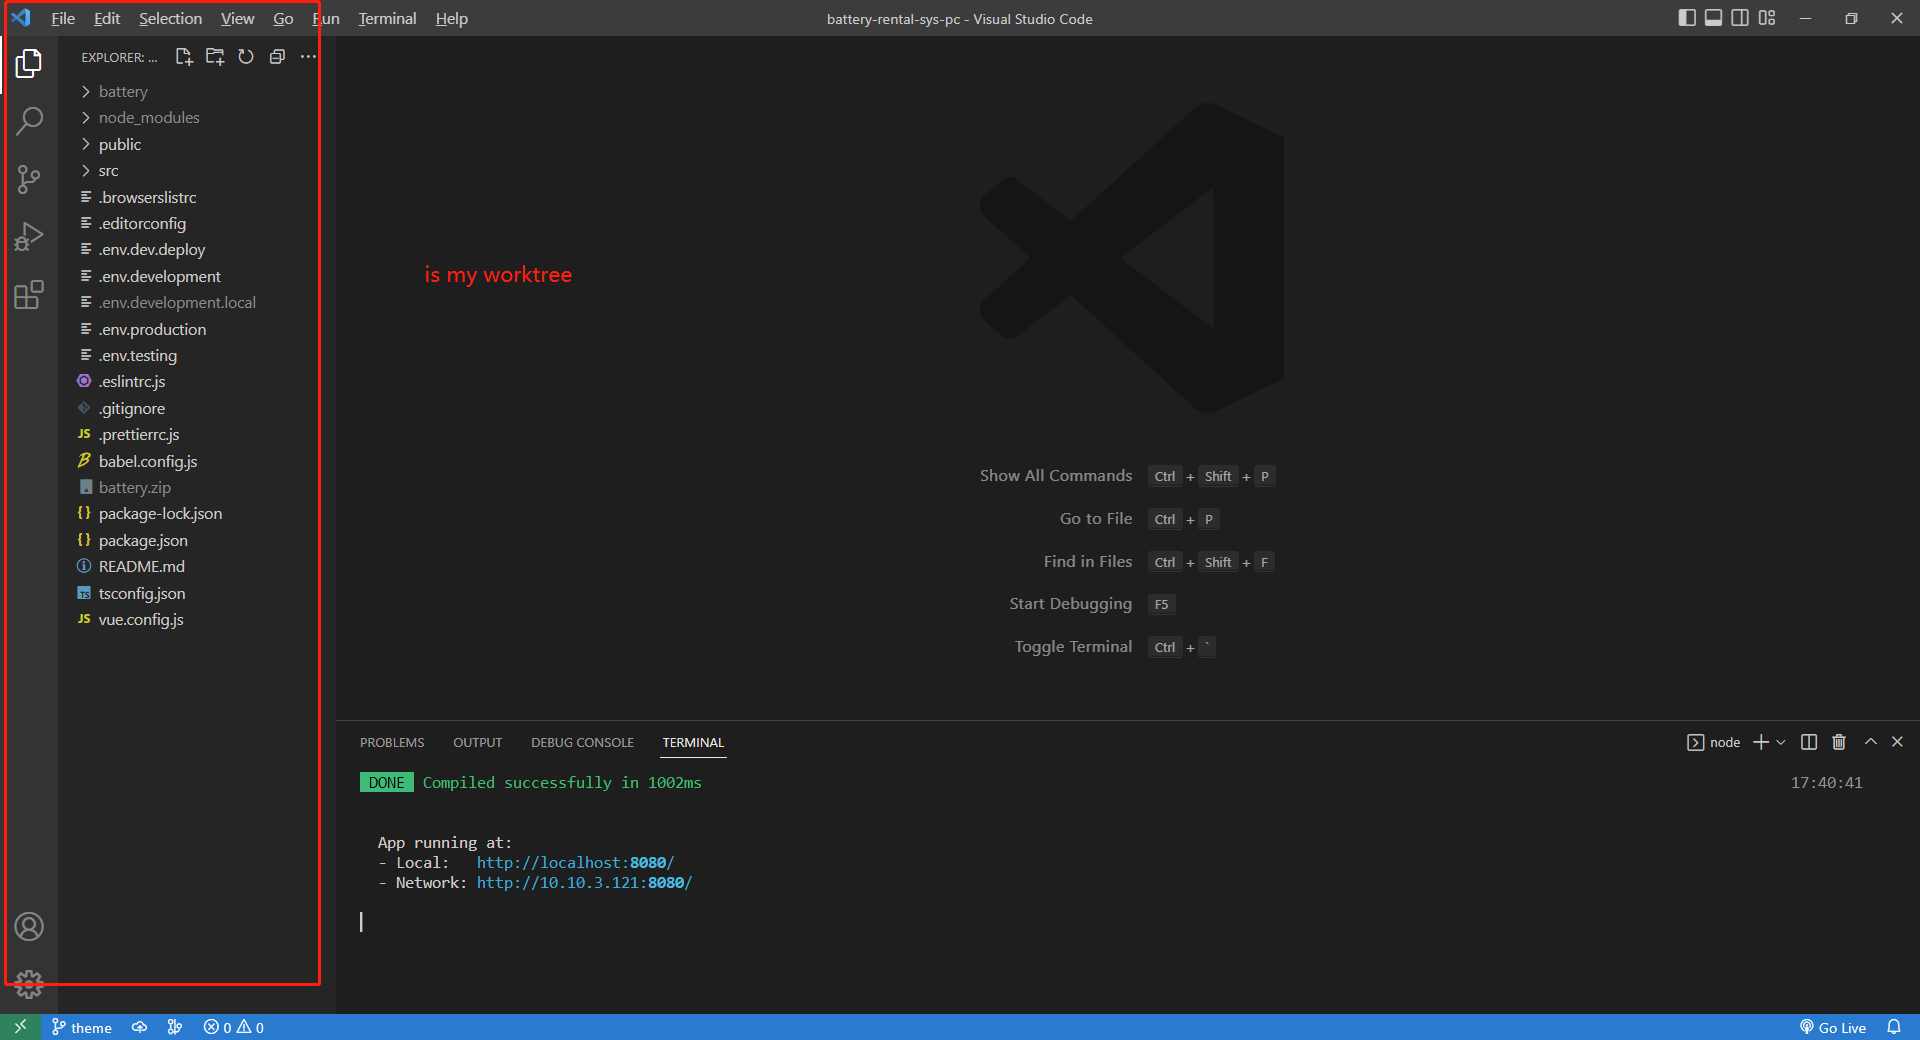
Task: Expand the src folder
Action: pyautogui.click(x=108, y=170)
